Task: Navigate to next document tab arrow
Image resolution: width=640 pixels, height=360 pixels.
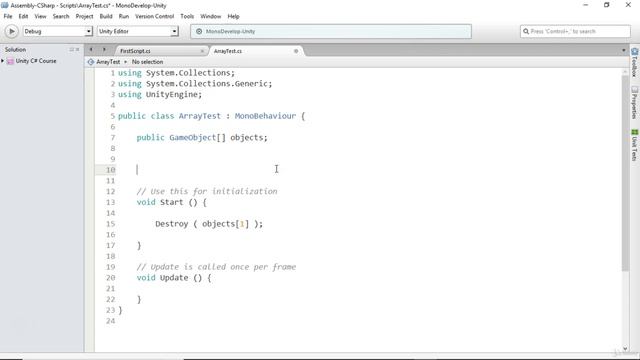Action: [x=104, y=49]
